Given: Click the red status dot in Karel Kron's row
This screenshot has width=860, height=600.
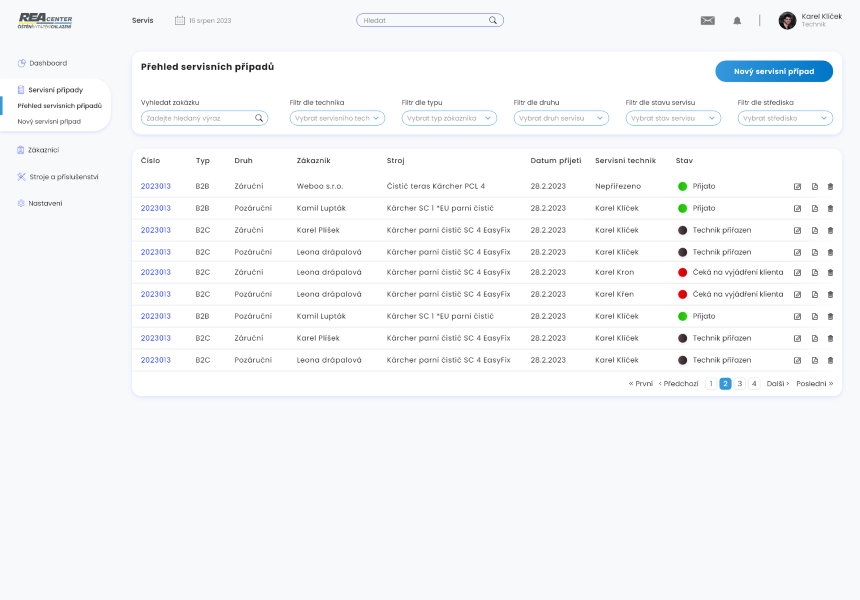Looking at the screenshot, I should tap(683, 272).
